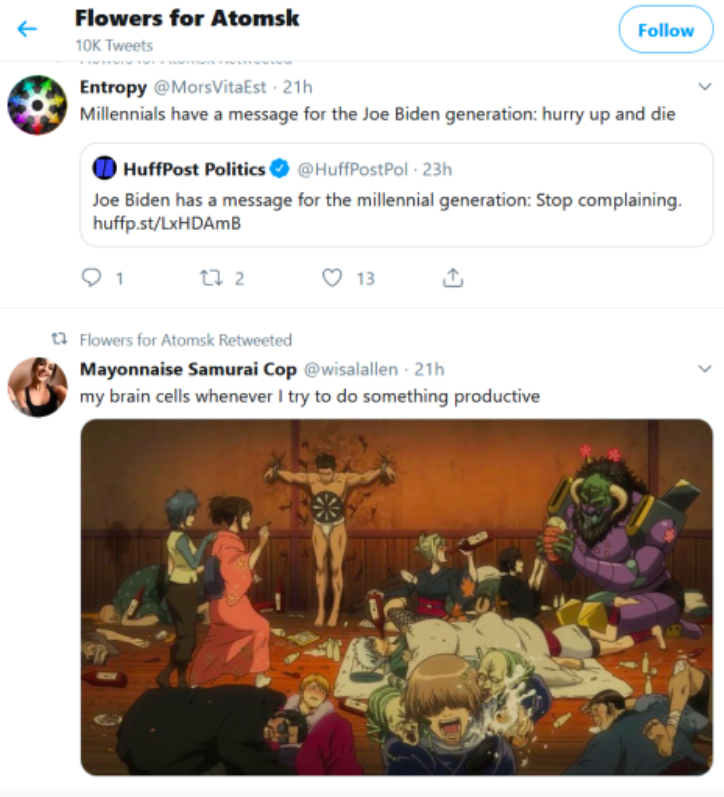Click HuffPost Politics verified badge
724x797 pixels.
coord(280,168)
